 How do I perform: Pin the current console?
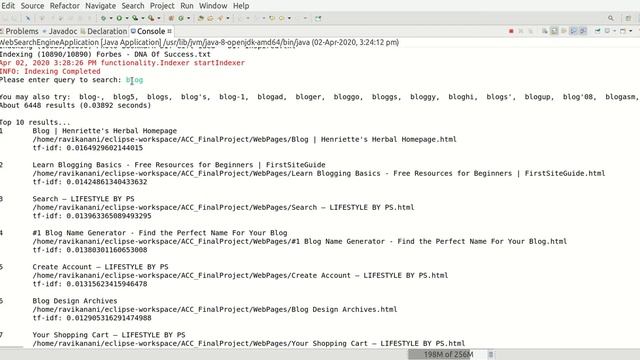598,31
